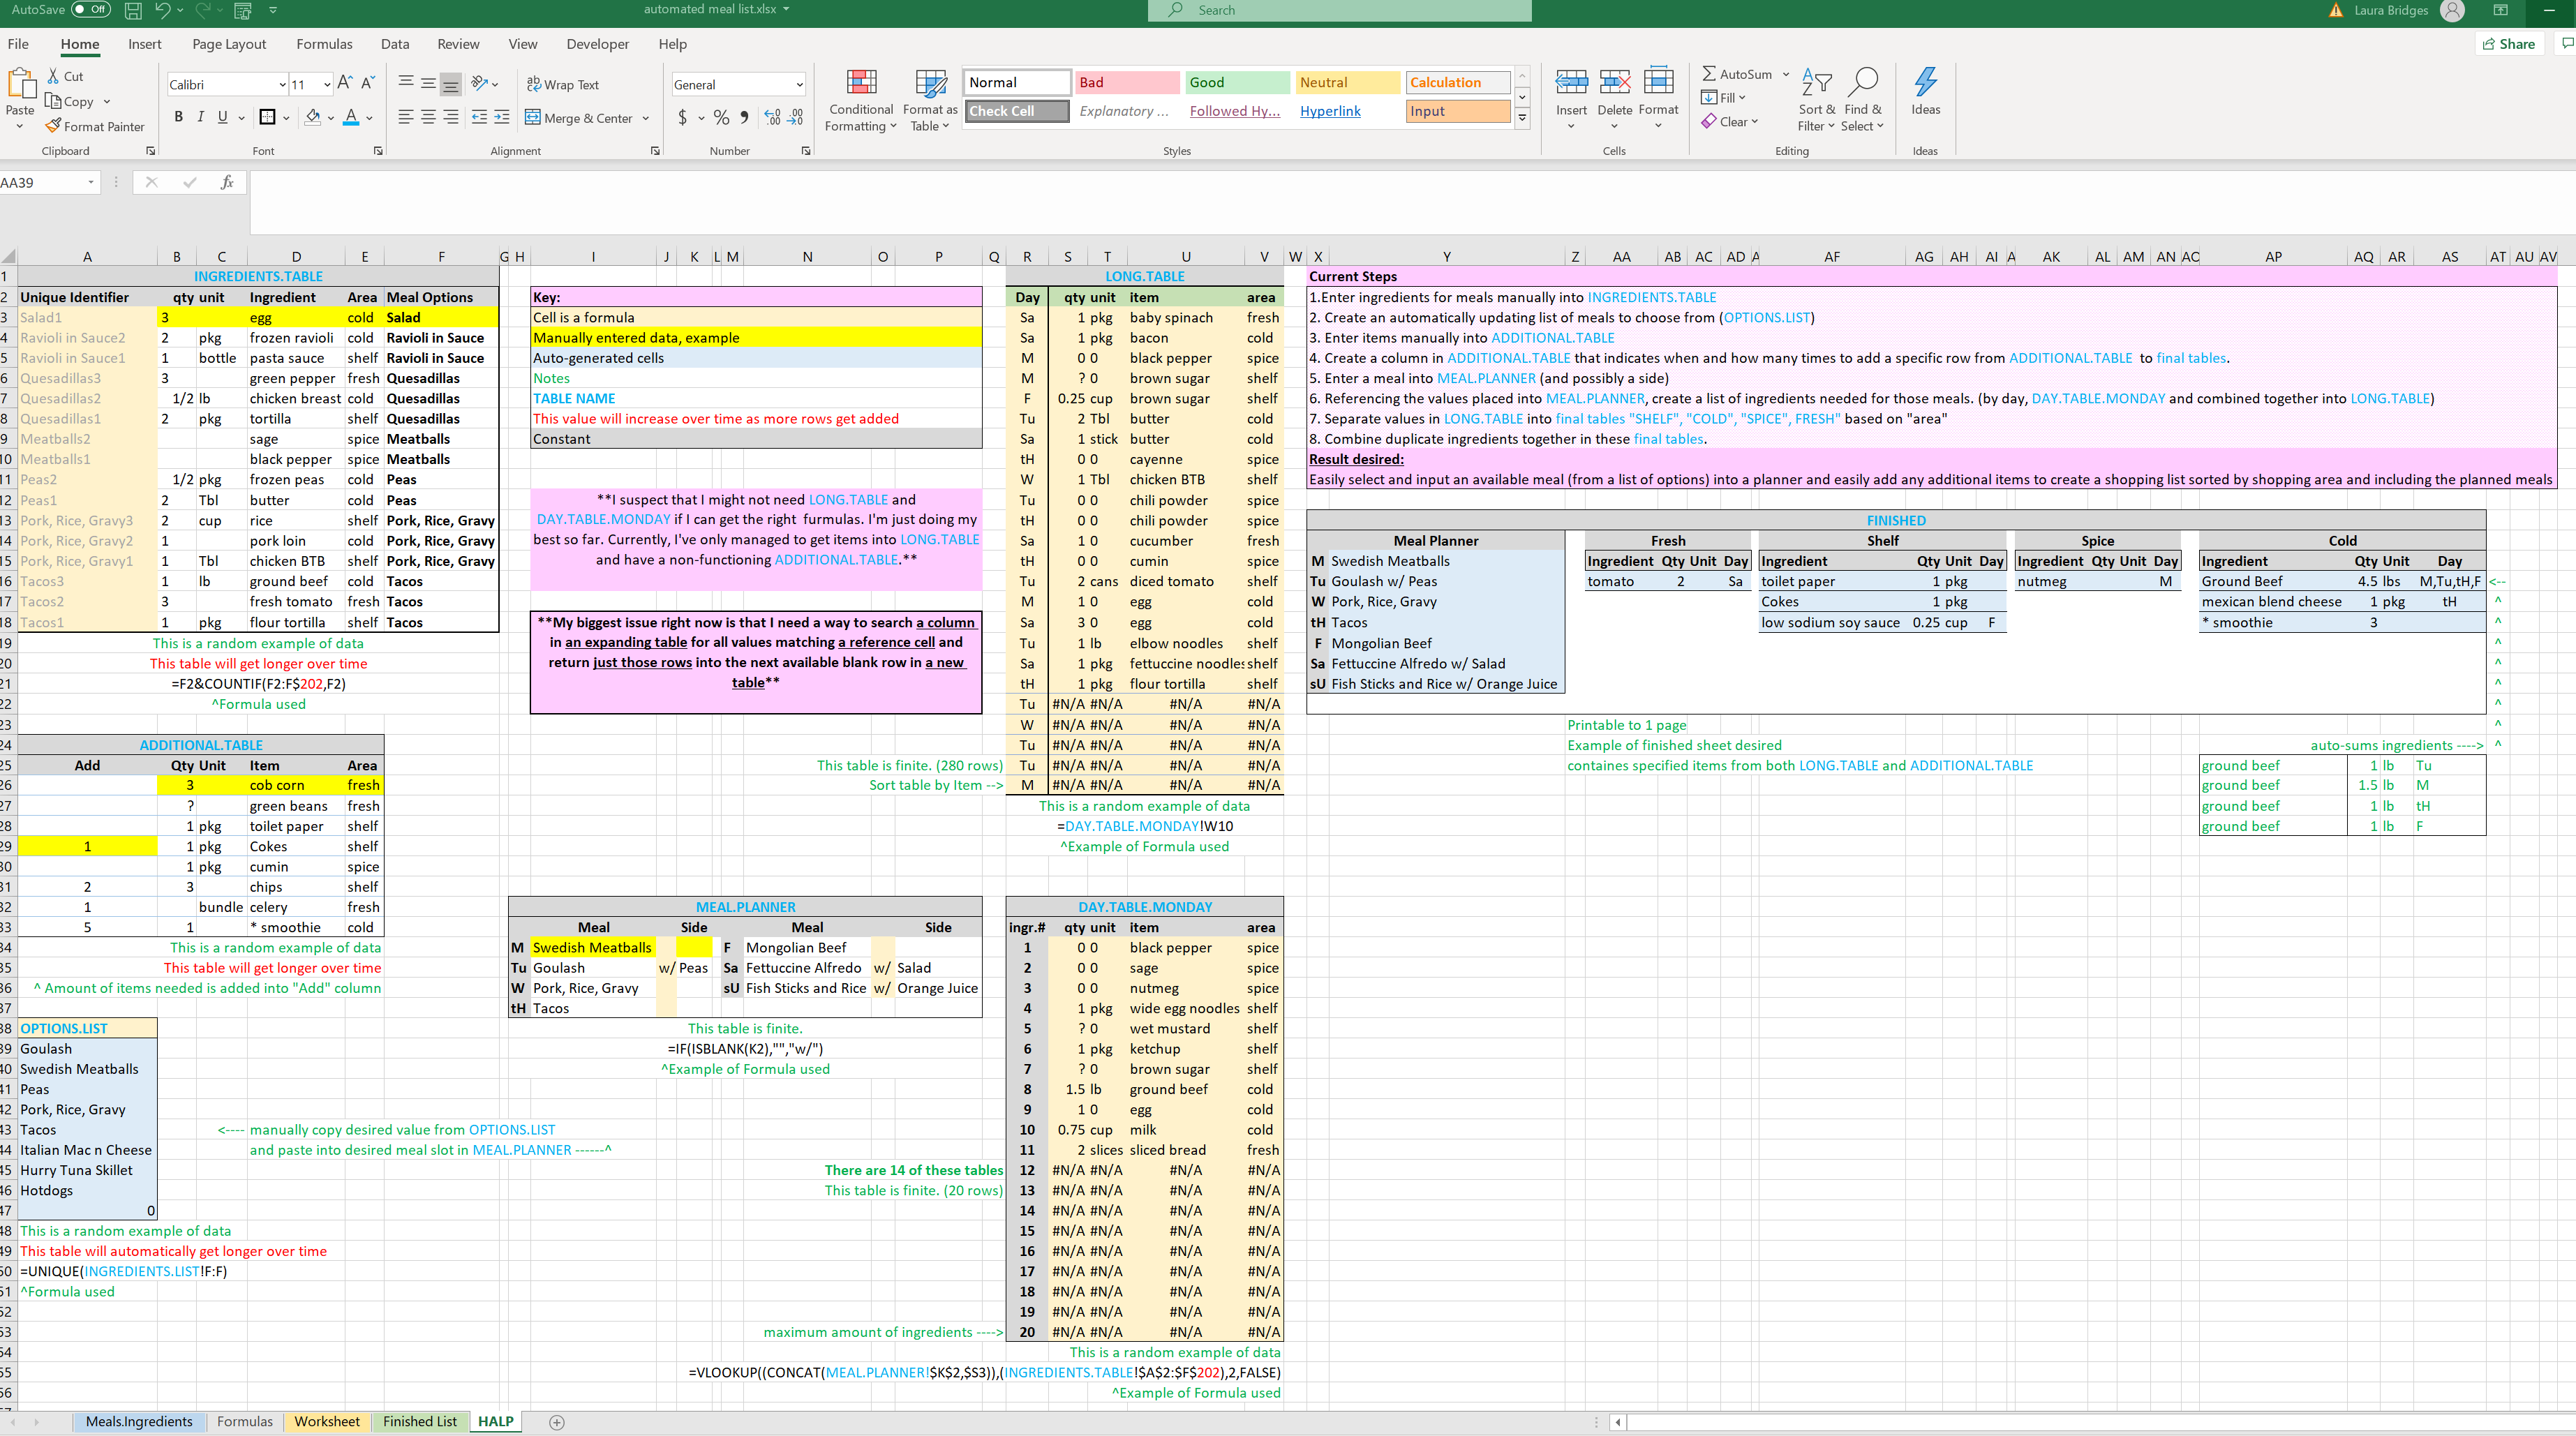Apply the Hyperlink cell style

1330,111
